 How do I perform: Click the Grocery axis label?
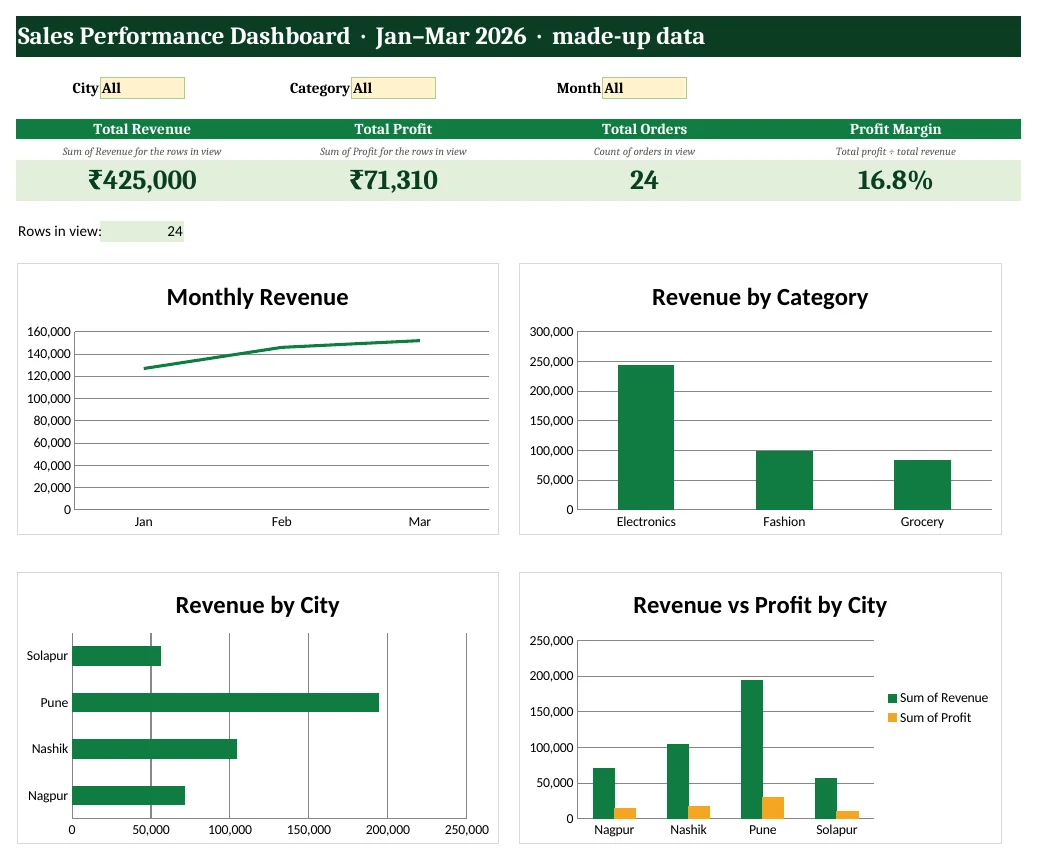923,521
